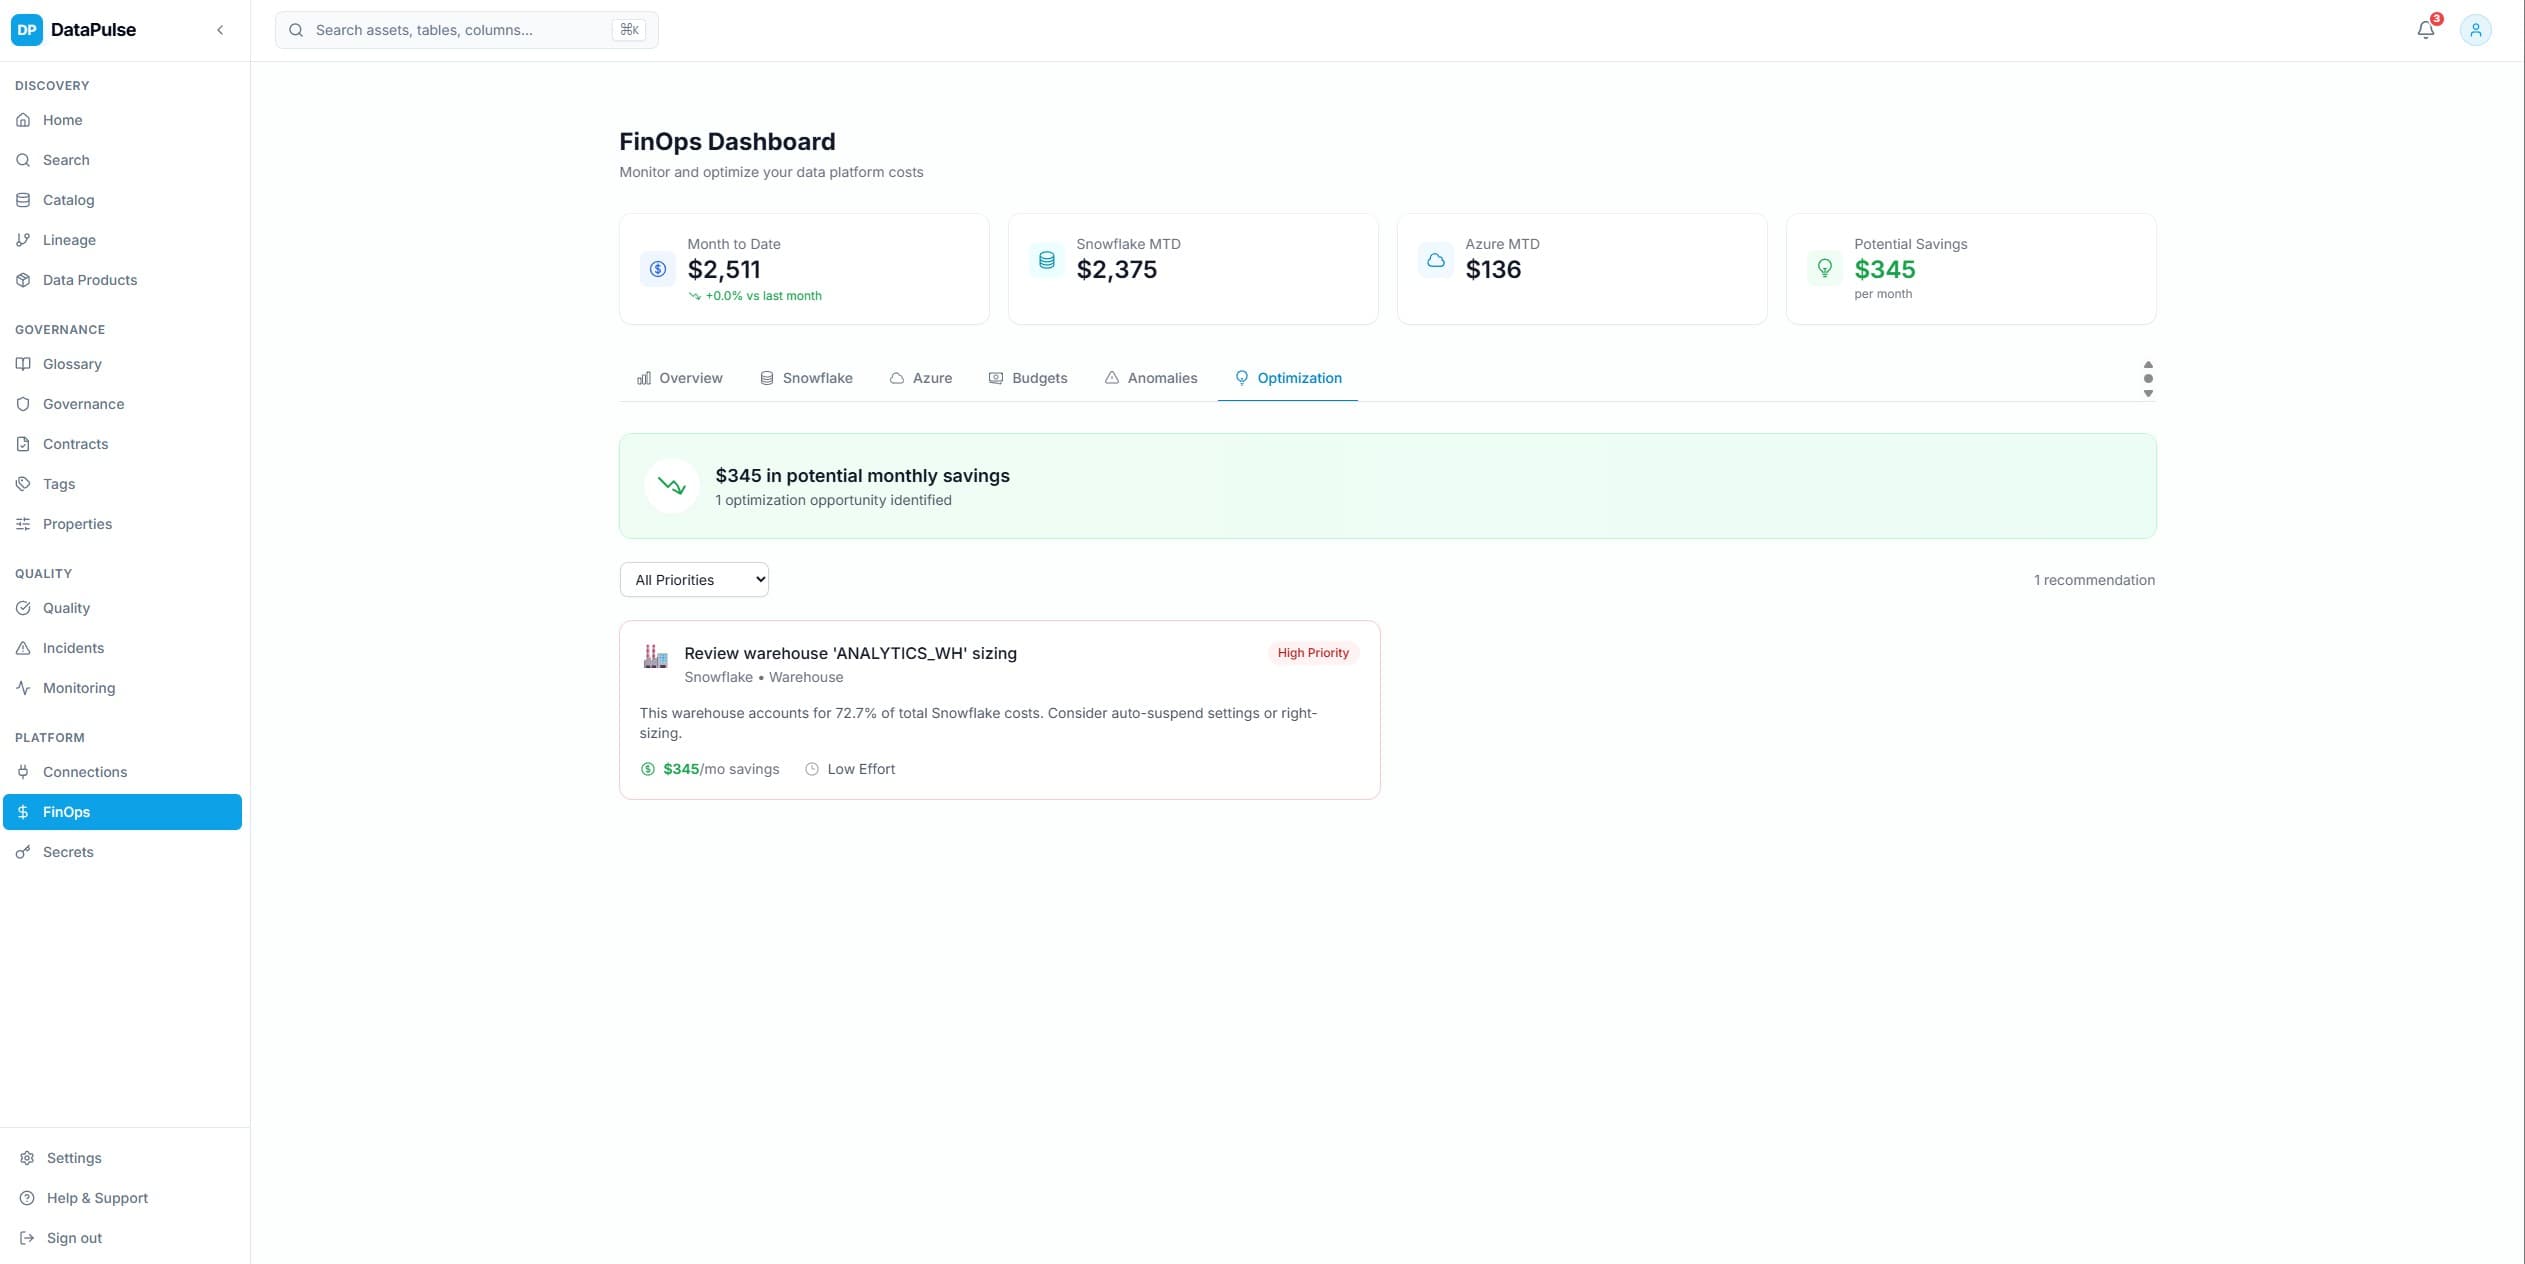Click the user avatar icon
This screenshot has height=1264, width=2525.
click(x=2475, y=29)
